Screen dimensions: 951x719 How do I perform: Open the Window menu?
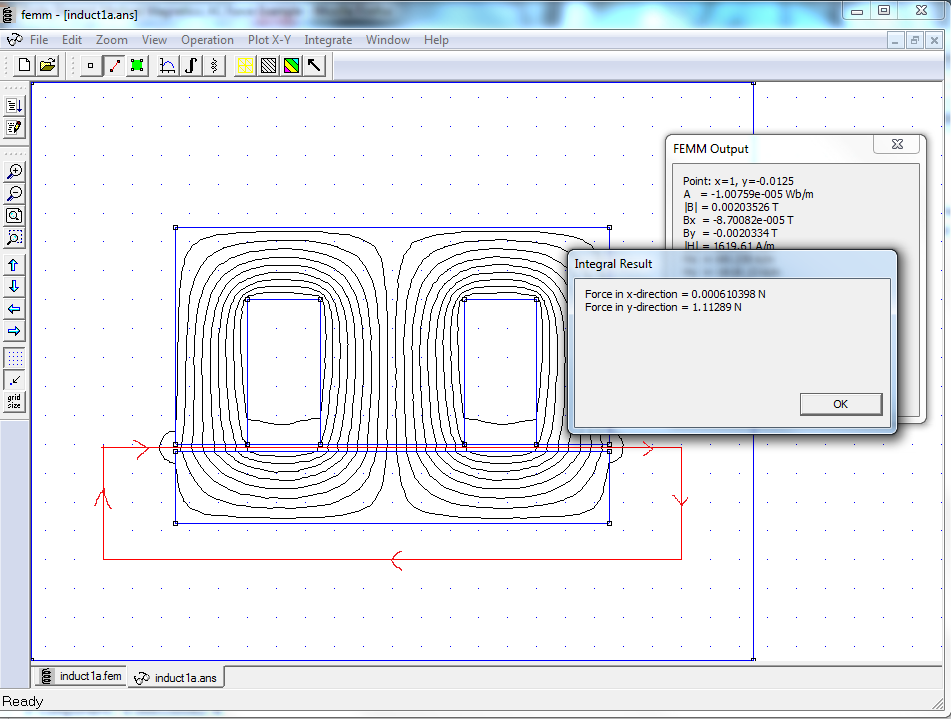pos(388,40)
